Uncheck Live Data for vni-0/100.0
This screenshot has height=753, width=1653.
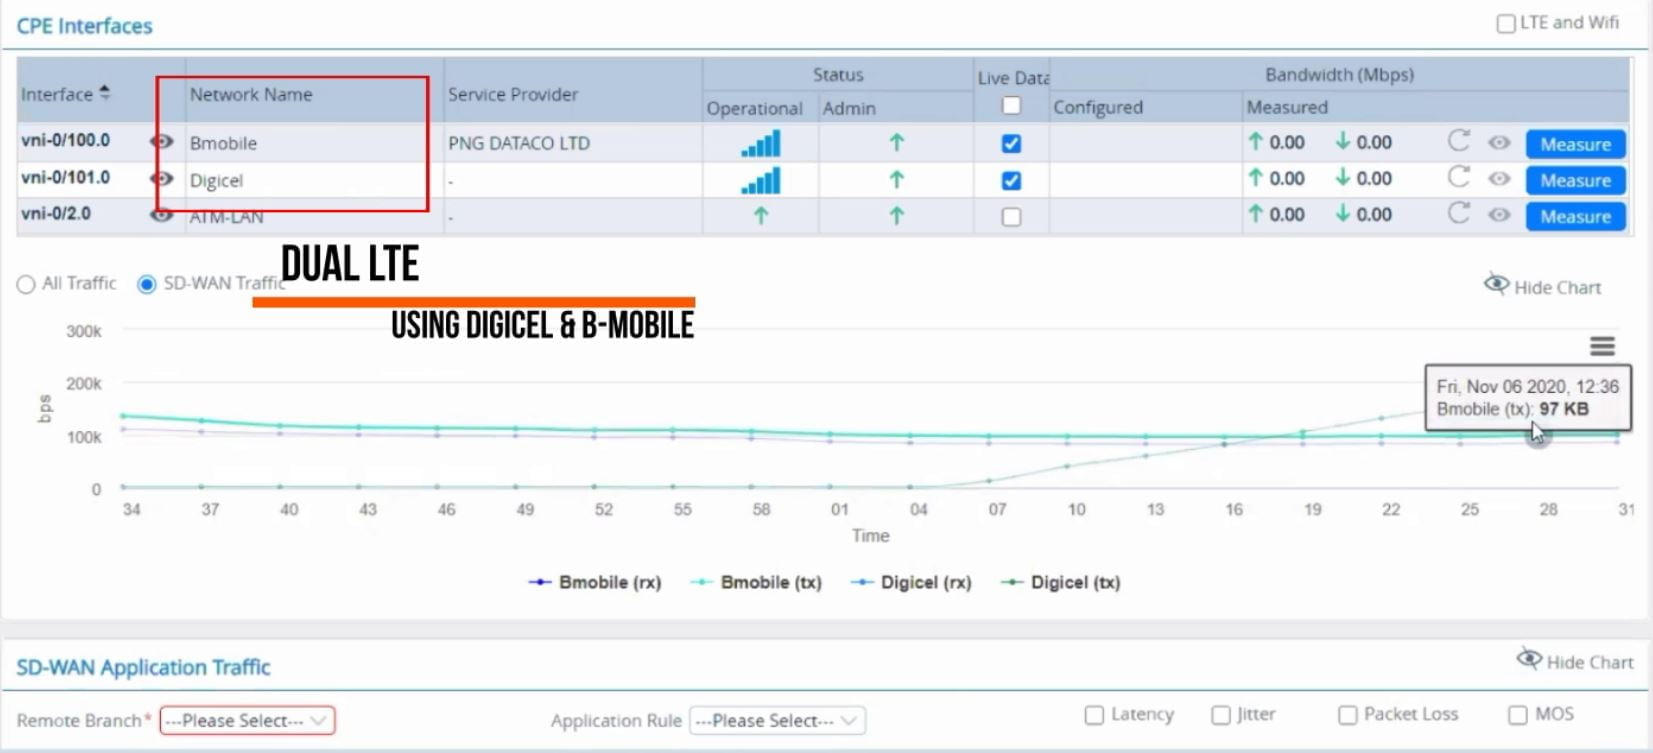point(1011,144)
